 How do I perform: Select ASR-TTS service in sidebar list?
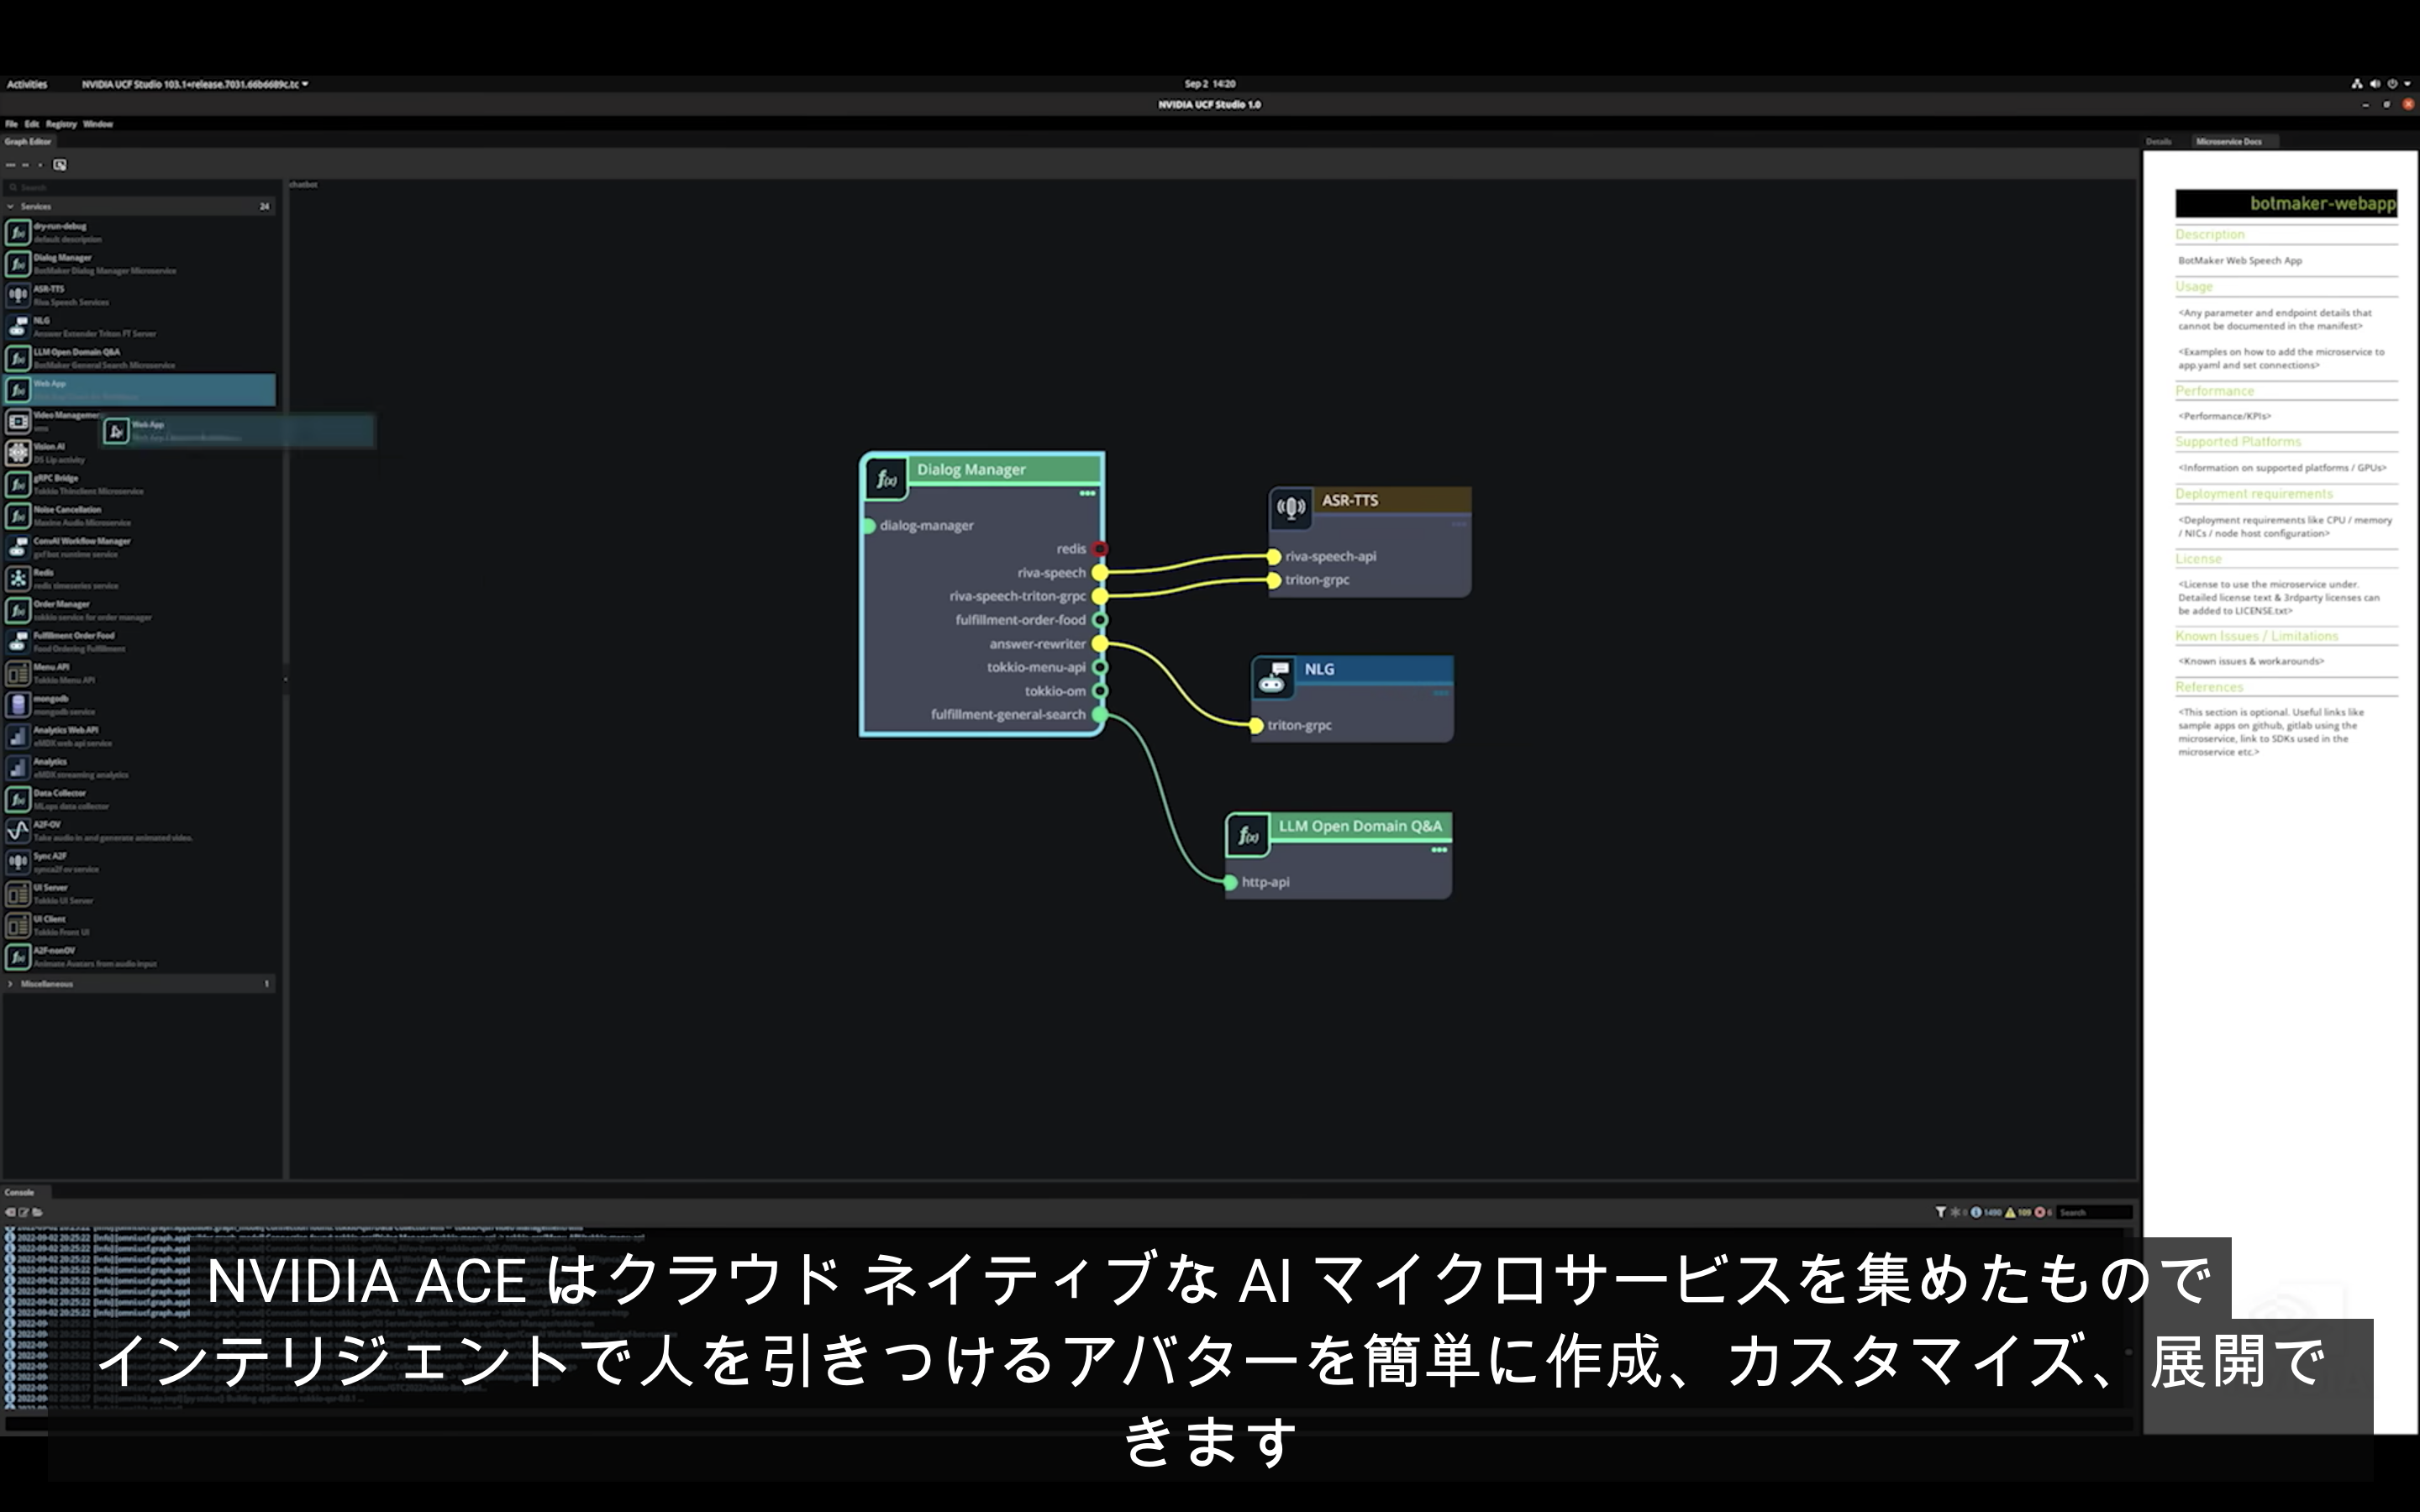pos(140,295)
